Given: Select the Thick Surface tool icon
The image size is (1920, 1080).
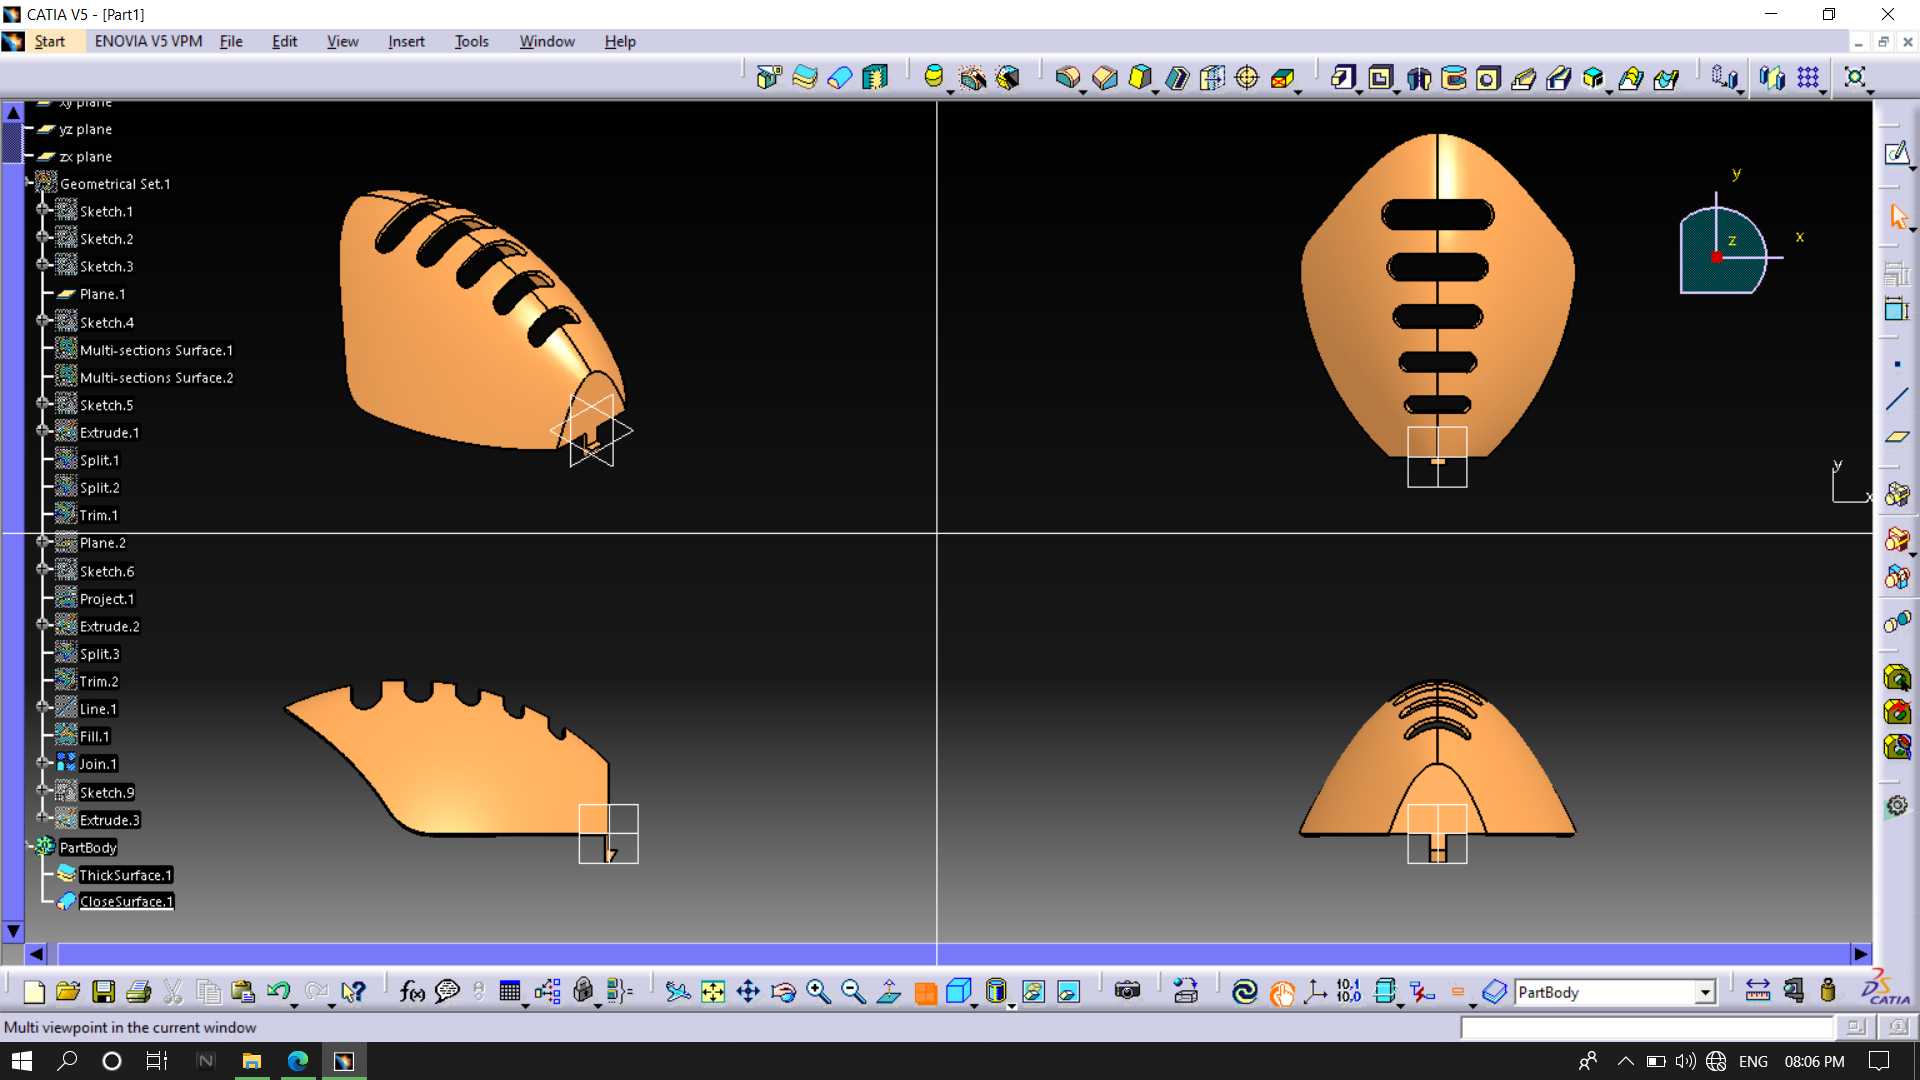Looking at the screenshot, I should [x=804, y=77].
